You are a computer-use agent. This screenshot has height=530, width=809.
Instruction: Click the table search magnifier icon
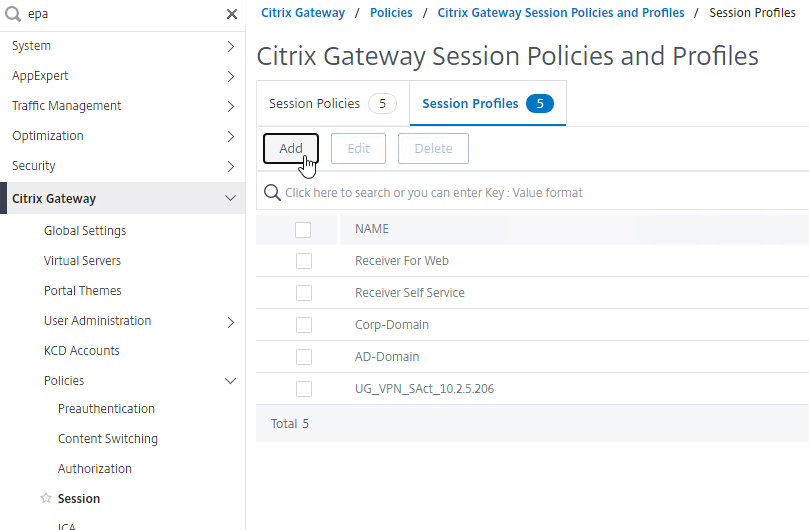click(272, 193)
